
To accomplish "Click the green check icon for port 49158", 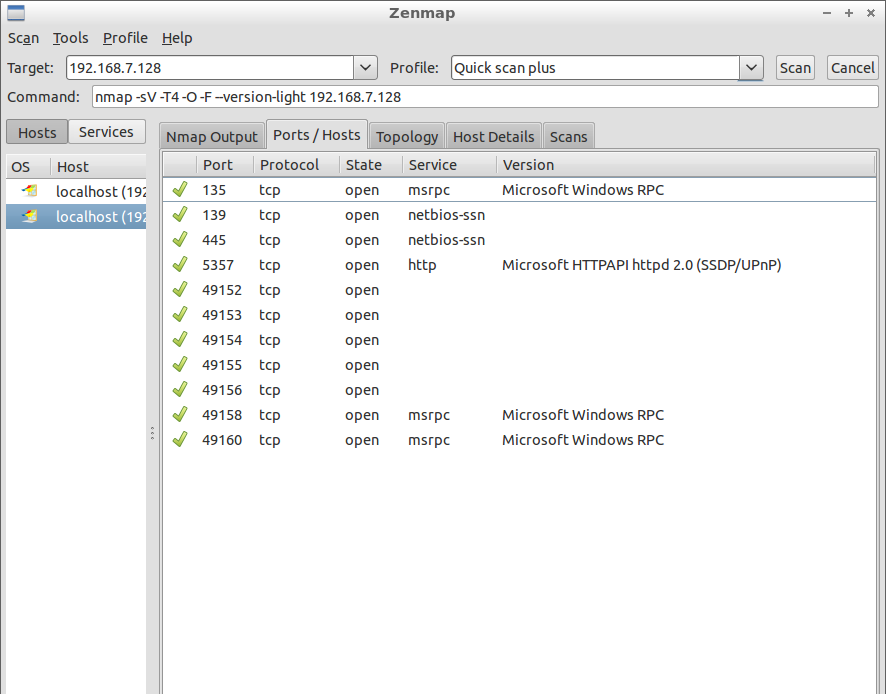I will click(180, 414).
